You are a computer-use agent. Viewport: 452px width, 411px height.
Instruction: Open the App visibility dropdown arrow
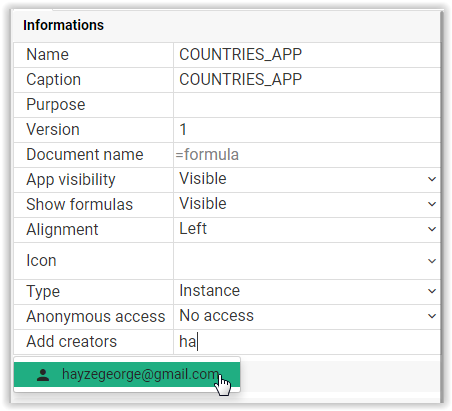pos(432,179)
